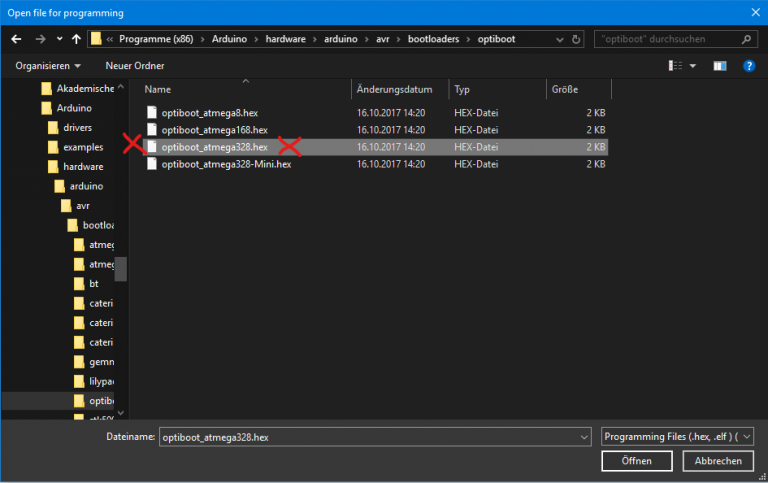Open the Programming Files type dropdown
The image size is (768, 483).
coord(678,437)
